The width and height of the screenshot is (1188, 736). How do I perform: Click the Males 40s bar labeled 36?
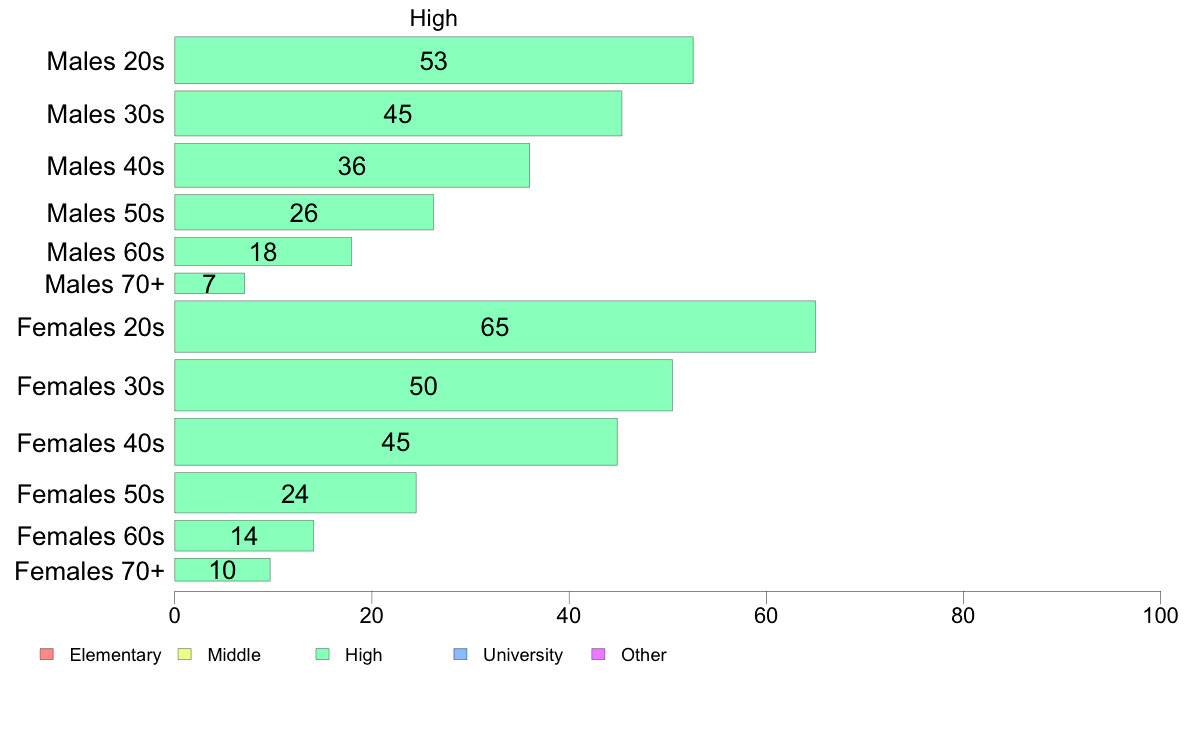coord(352,165)
